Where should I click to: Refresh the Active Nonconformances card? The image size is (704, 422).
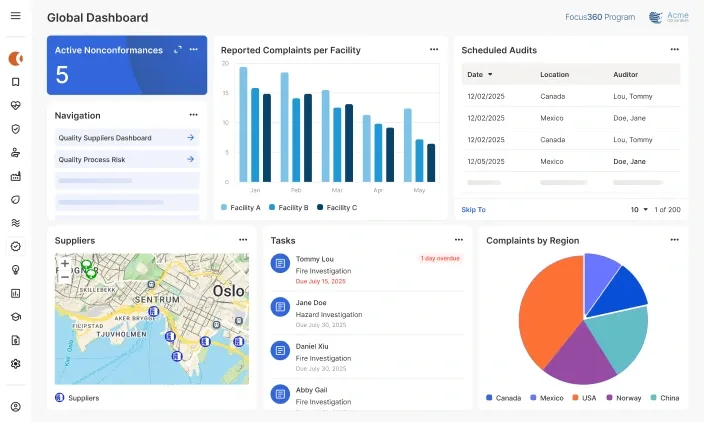click(x=178, y=49)
